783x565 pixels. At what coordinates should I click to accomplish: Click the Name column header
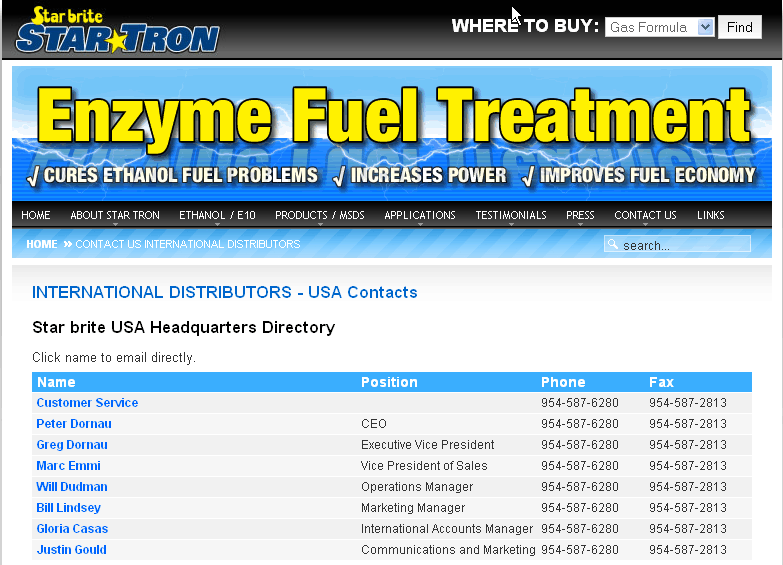point(56,382)
